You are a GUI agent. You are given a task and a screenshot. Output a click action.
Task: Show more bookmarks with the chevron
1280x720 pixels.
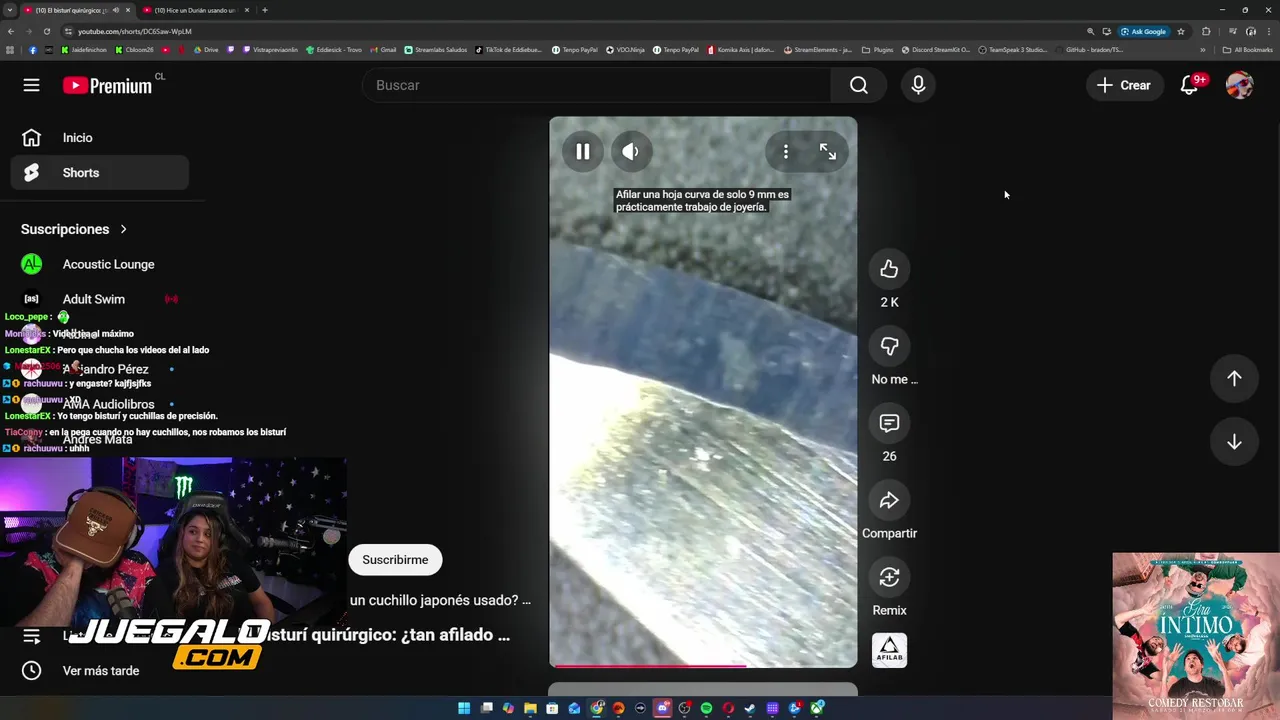1203,49
